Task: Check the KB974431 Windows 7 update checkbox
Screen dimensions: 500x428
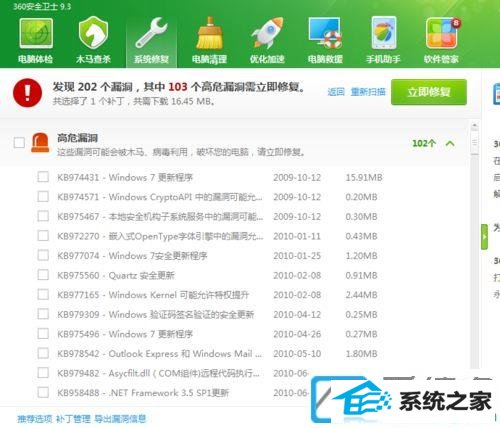Action: (43, 177)
